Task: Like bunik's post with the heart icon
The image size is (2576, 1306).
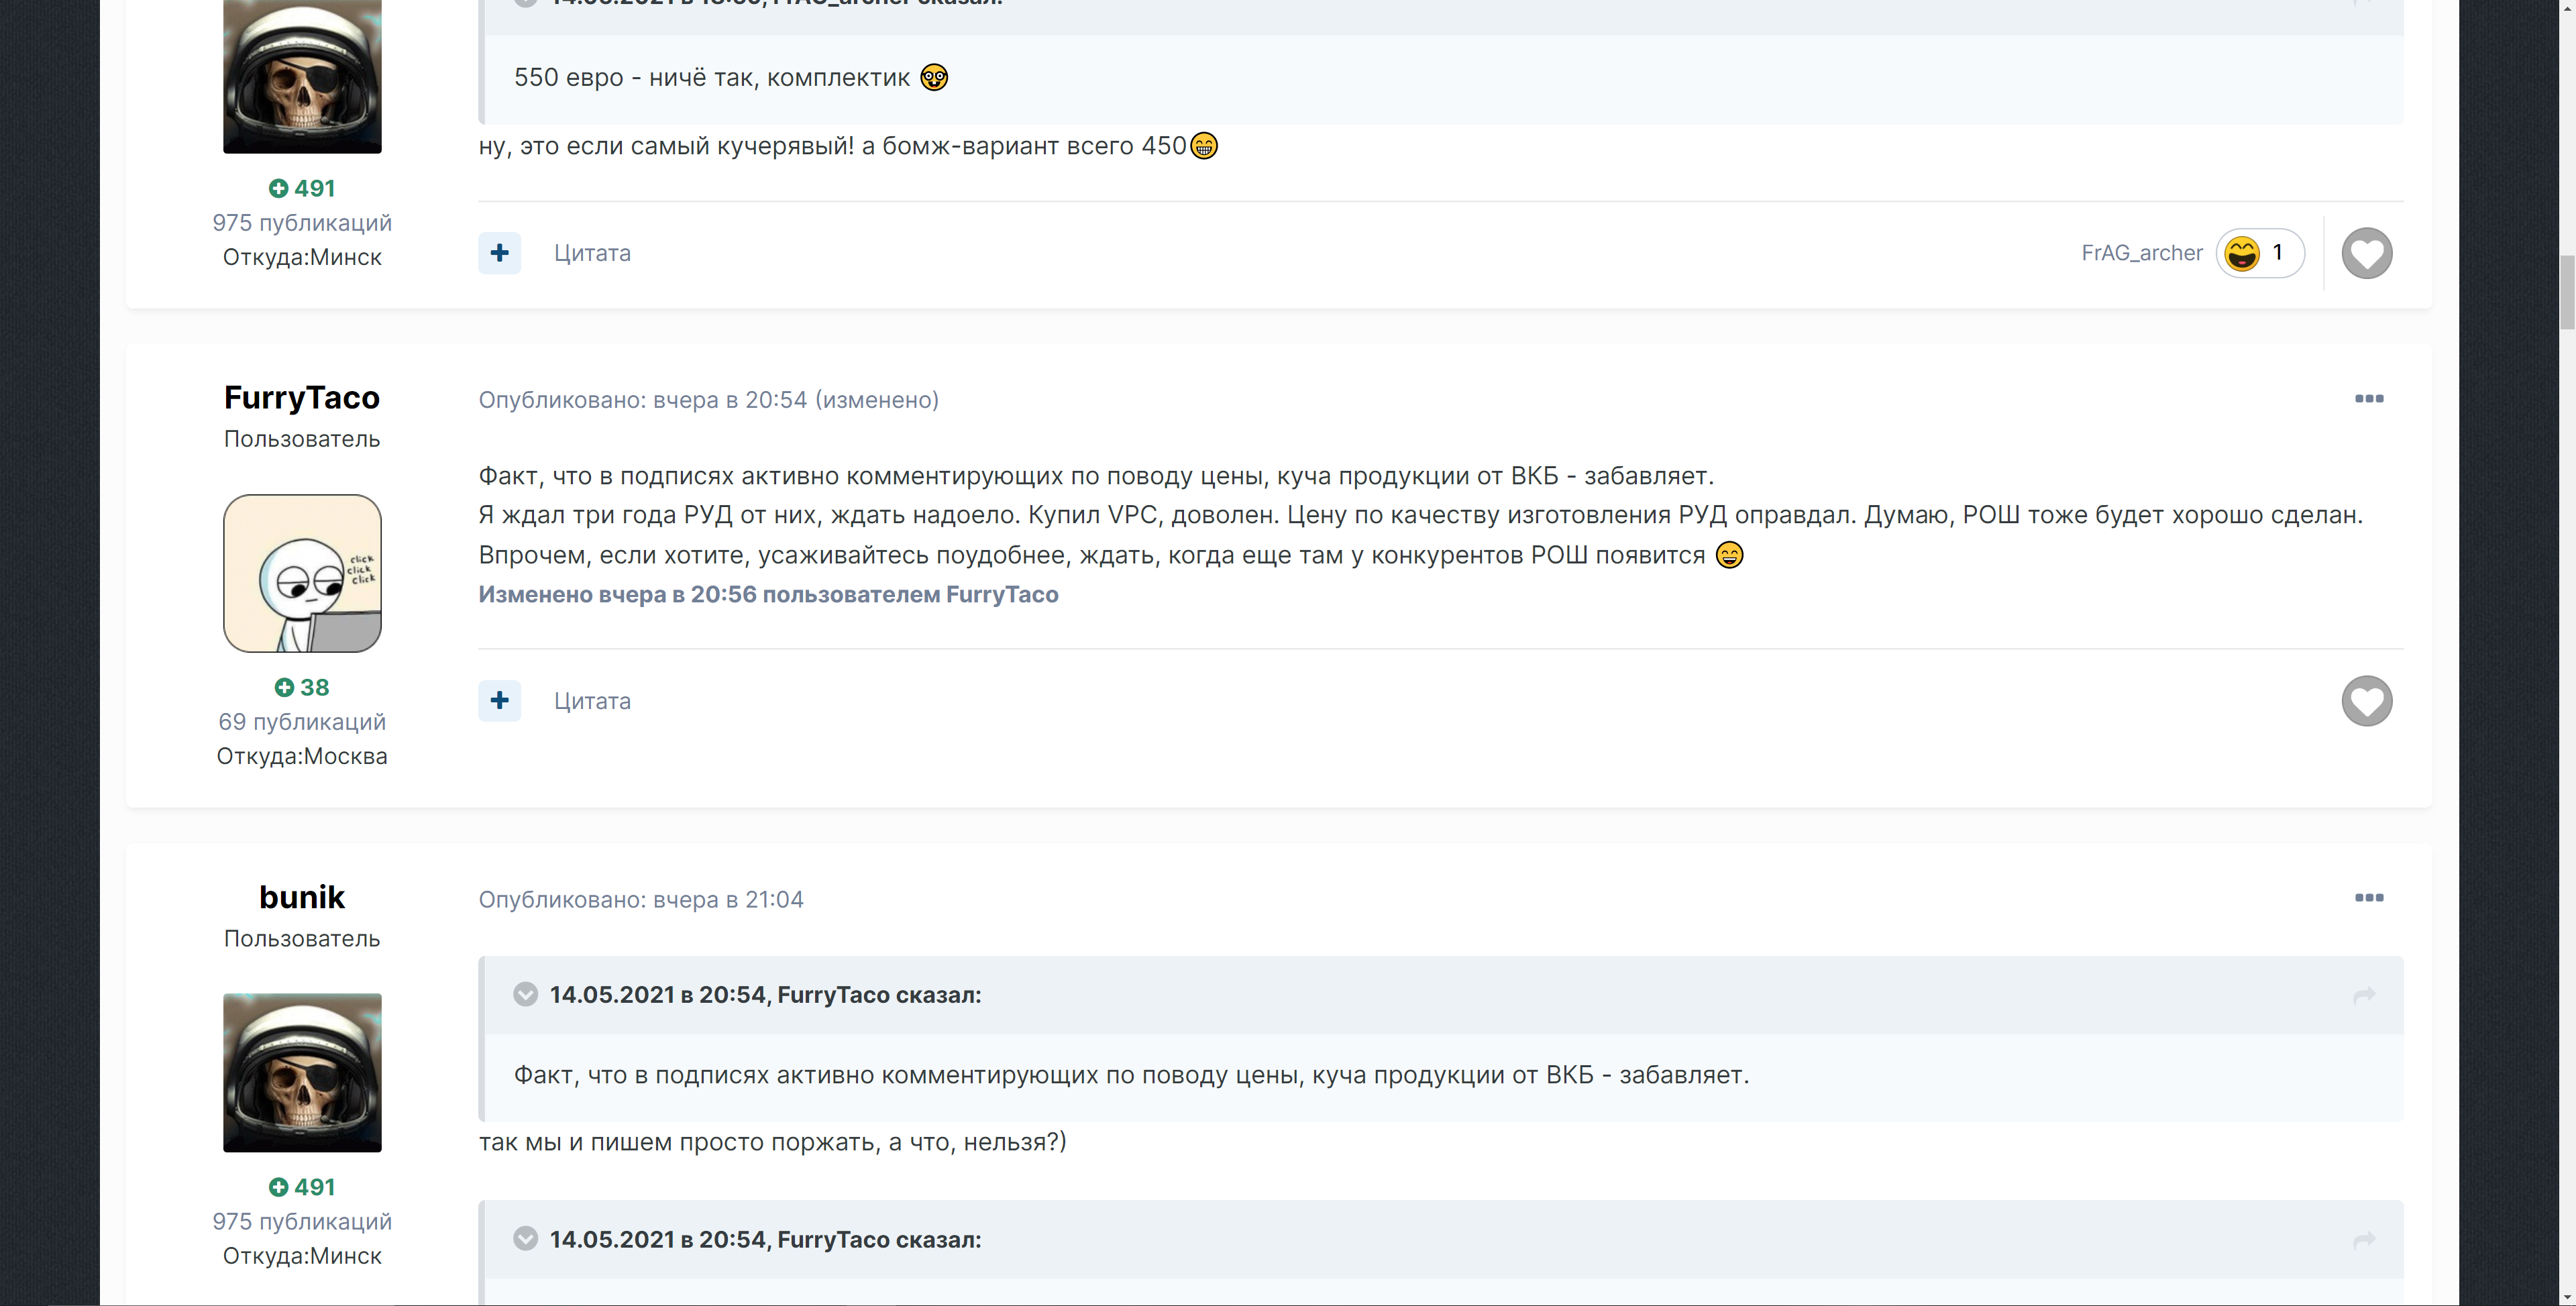Action: (2366, 253)
